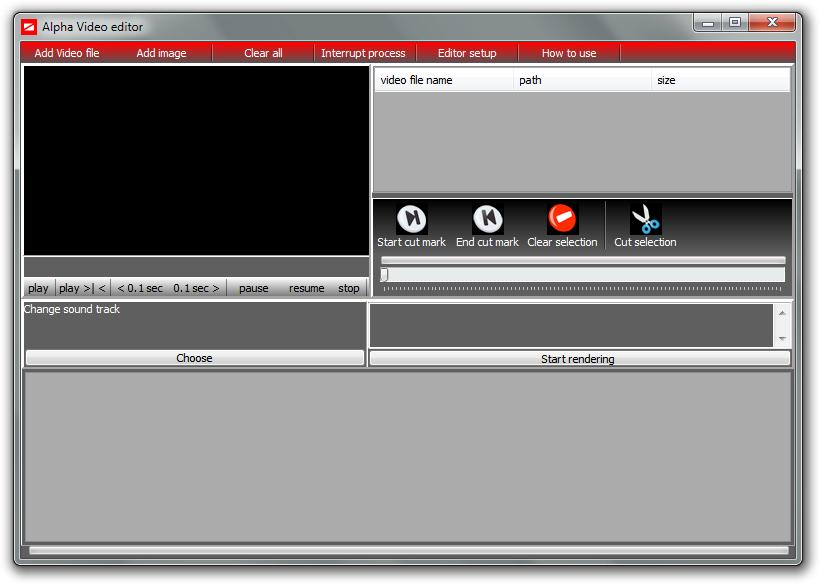Screen dimensions: 821x585
Task: Click the Cut selection scissors icon
Action: (645, 219)
